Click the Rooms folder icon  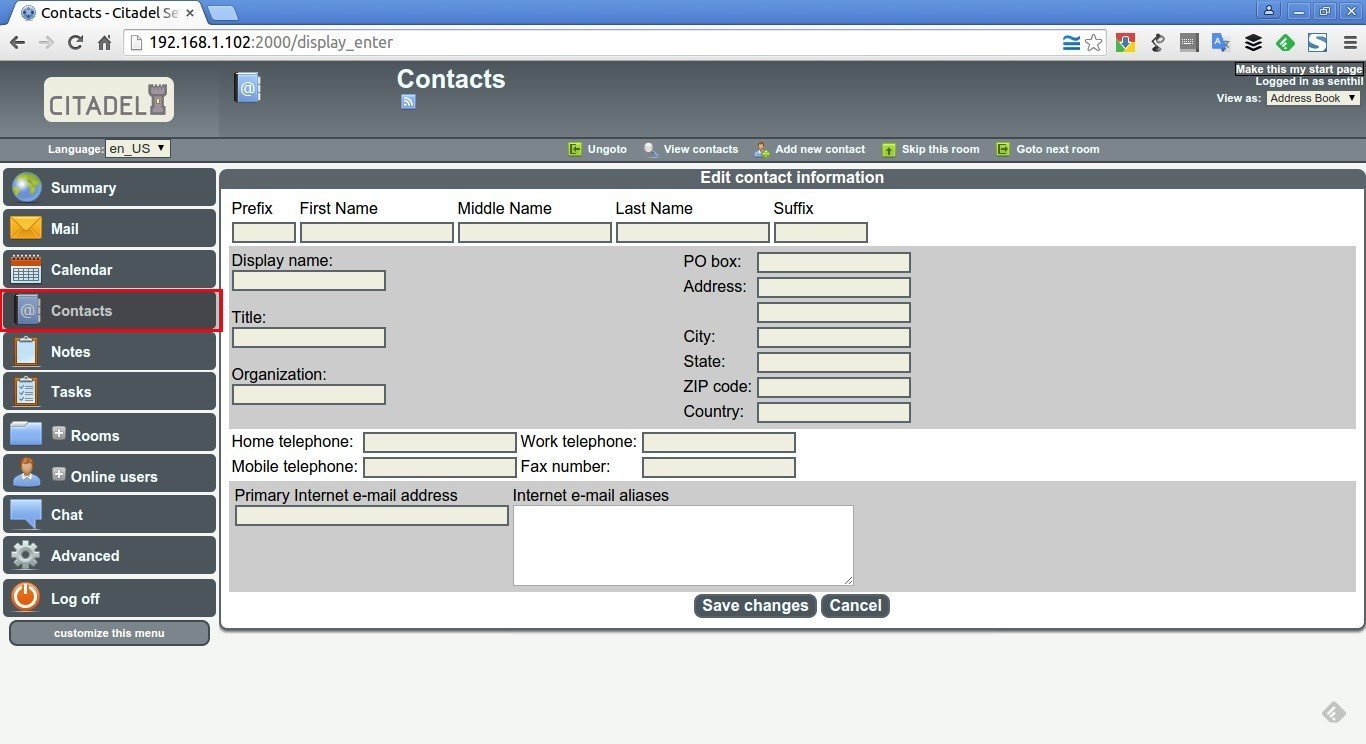pyautogui.click(x=26, y=433)
